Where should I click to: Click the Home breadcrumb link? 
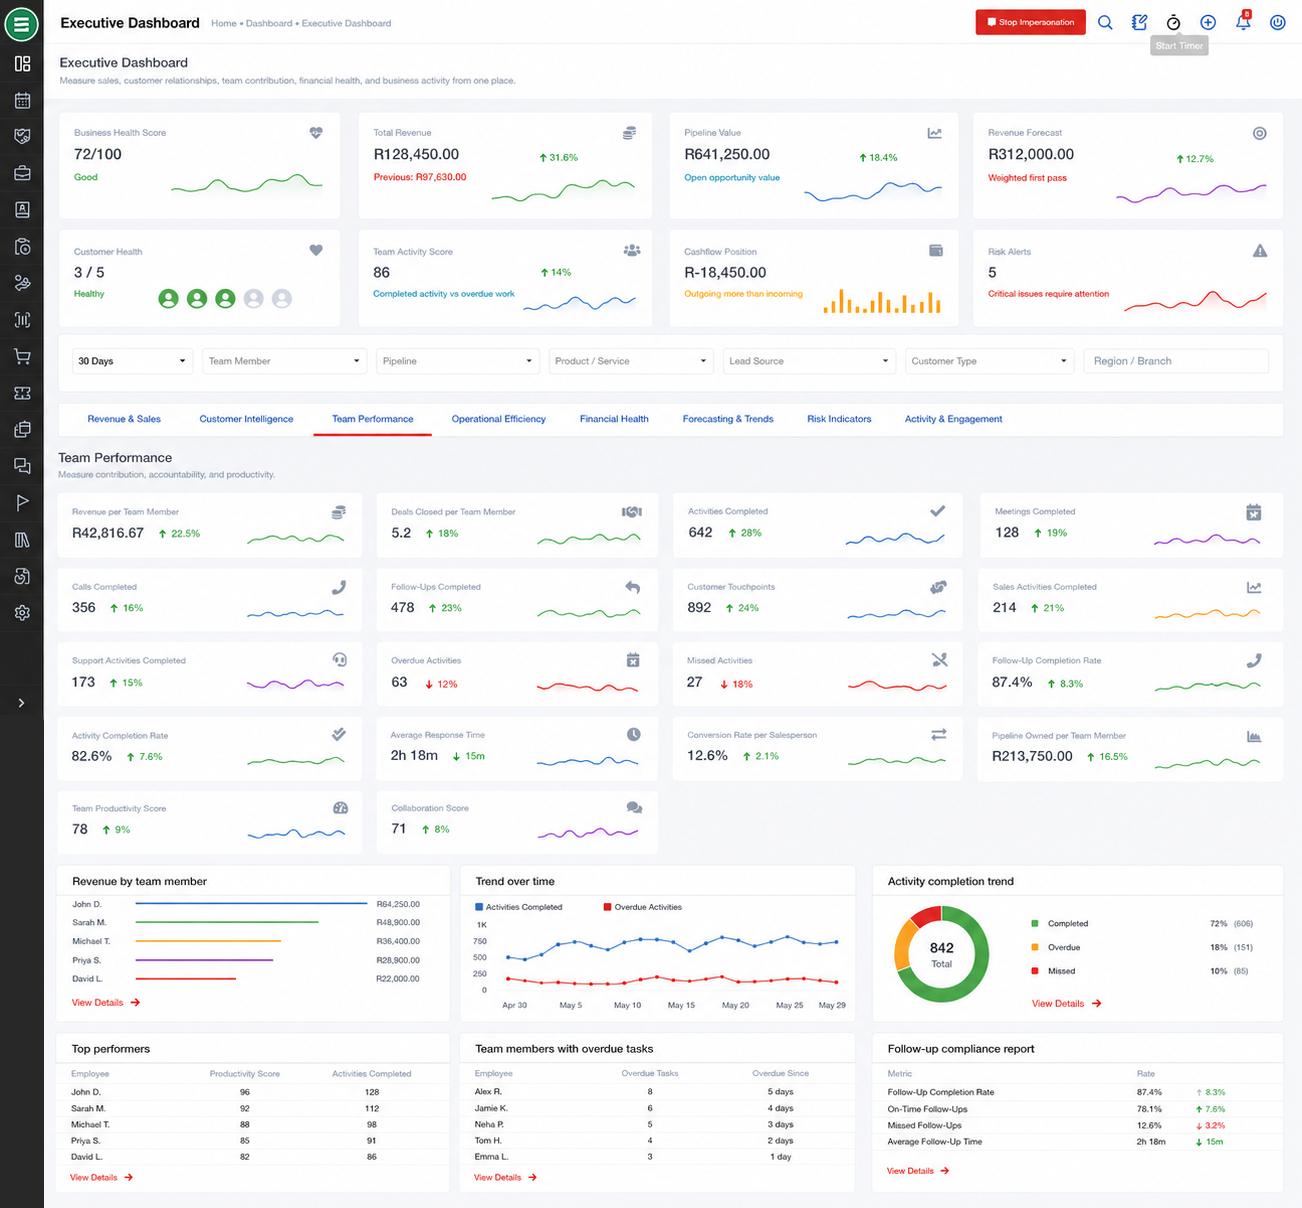(x=223, y=23)
